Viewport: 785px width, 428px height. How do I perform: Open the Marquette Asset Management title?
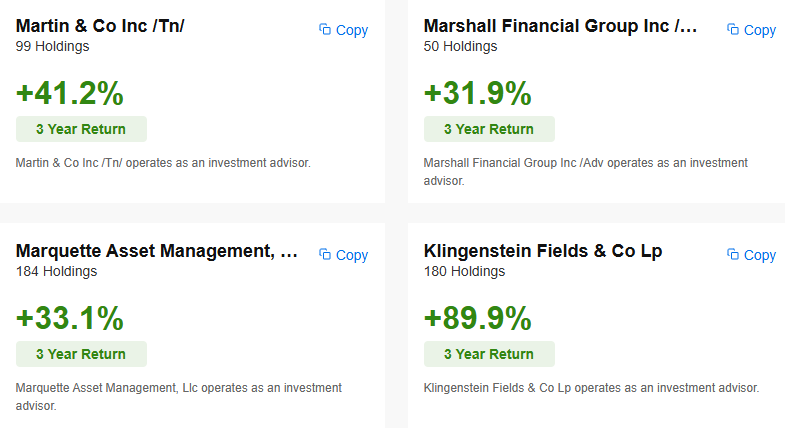157,250
